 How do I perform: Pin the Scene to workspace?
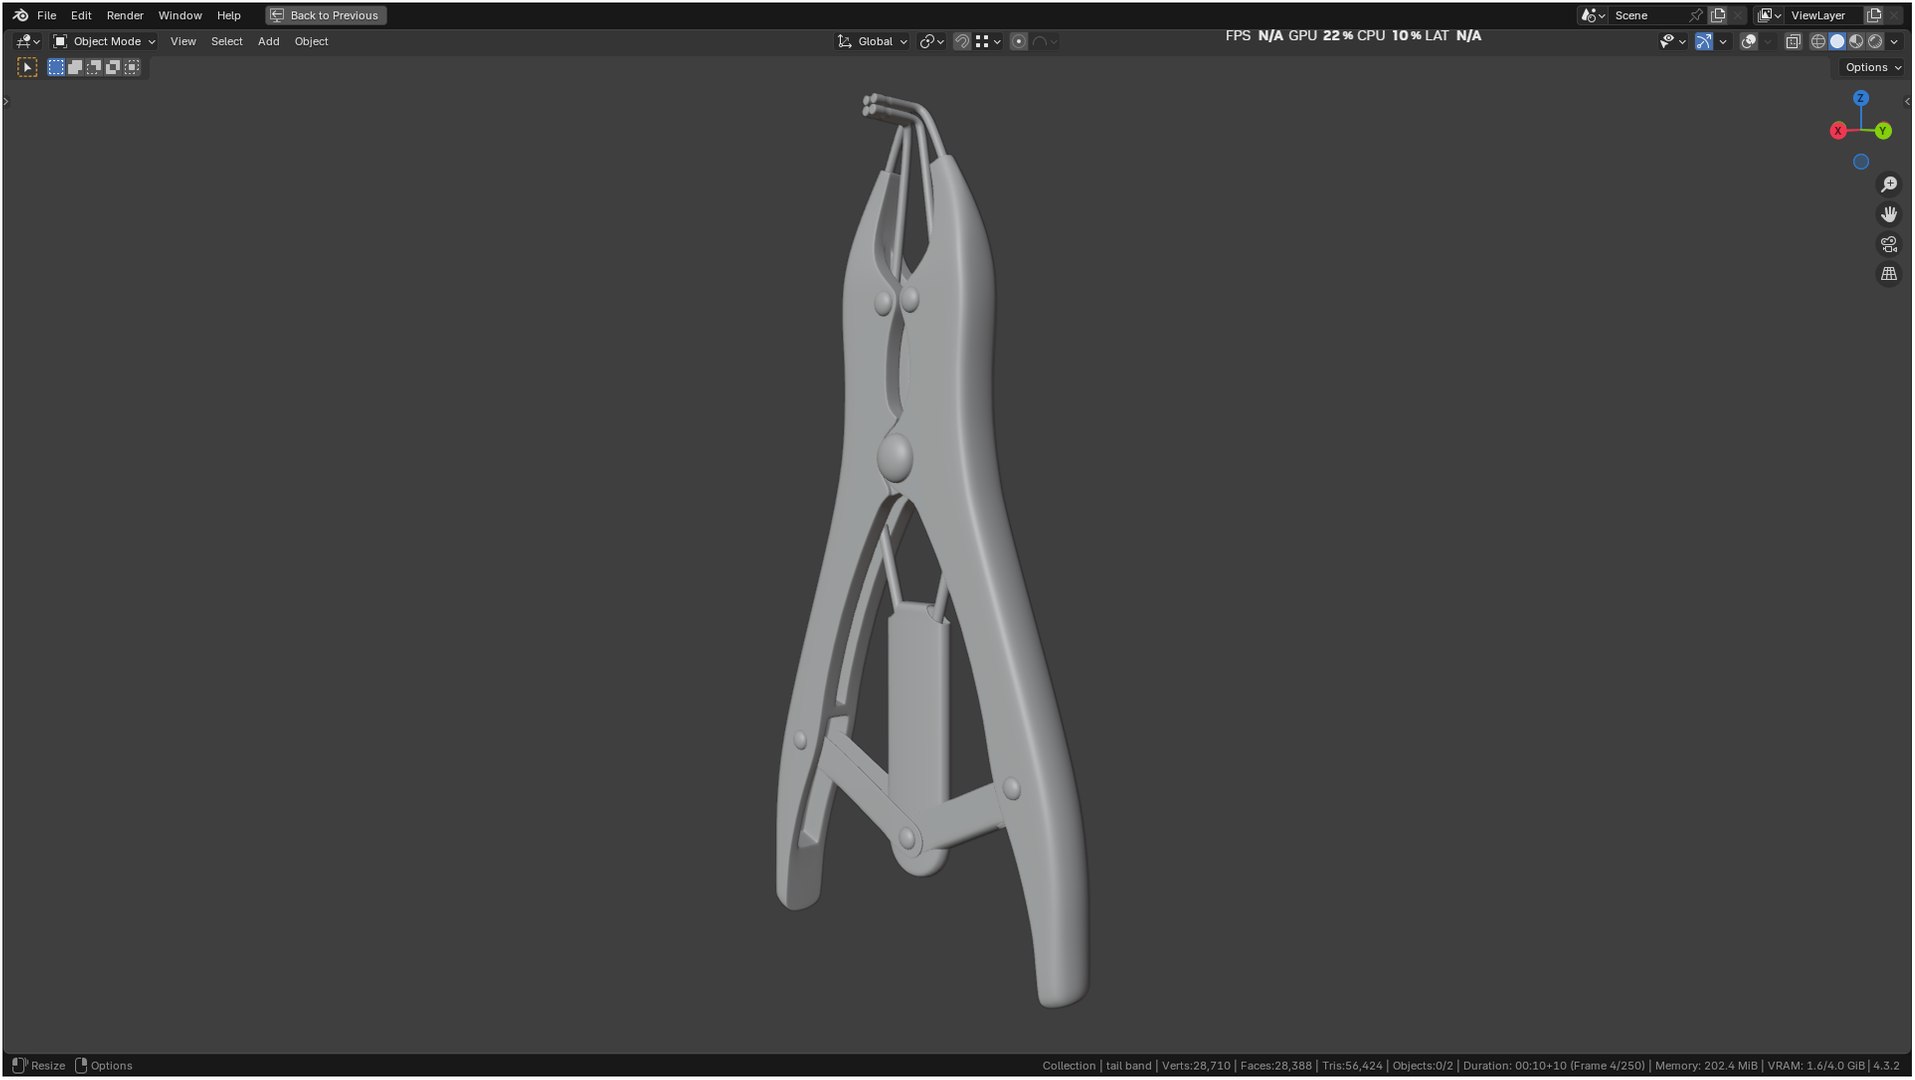point(1695,15)
